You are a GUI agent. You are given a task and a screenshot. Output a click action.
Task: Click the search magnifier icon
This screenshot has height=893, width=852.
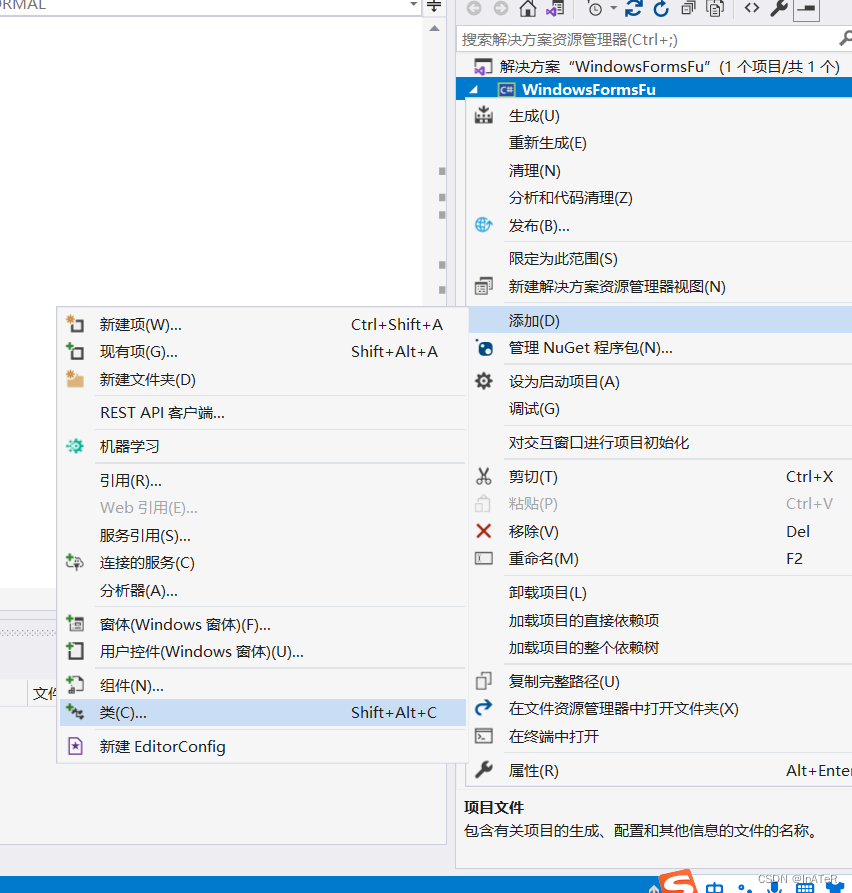(846, 39)
